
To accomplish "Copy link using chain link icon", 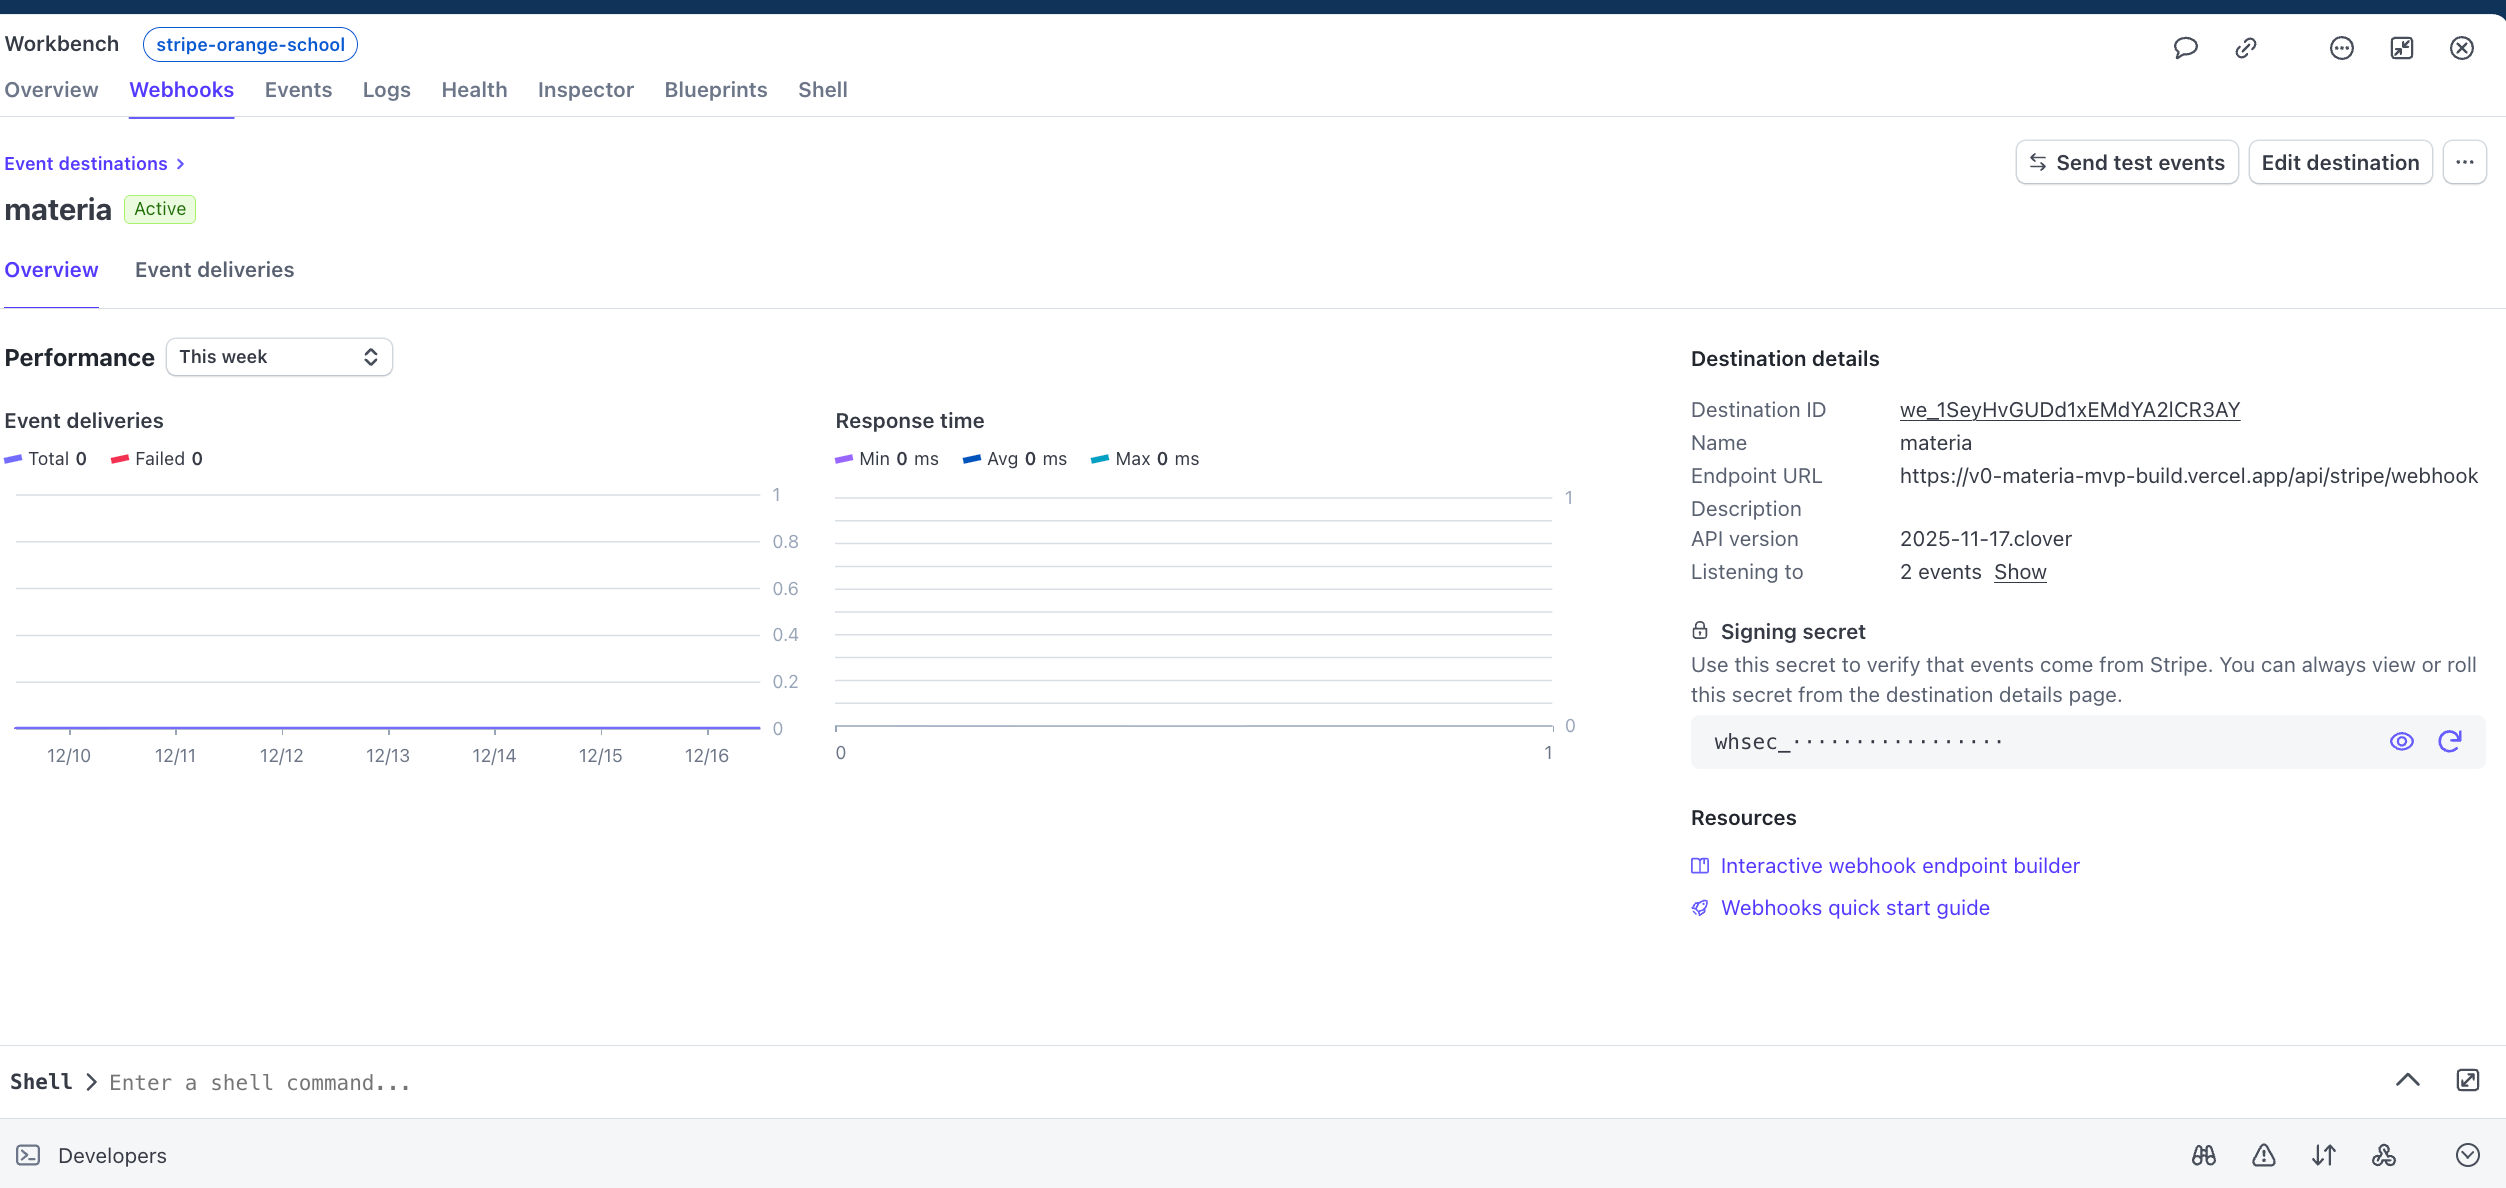I will pyautogui.click(x=2246, y=48).
